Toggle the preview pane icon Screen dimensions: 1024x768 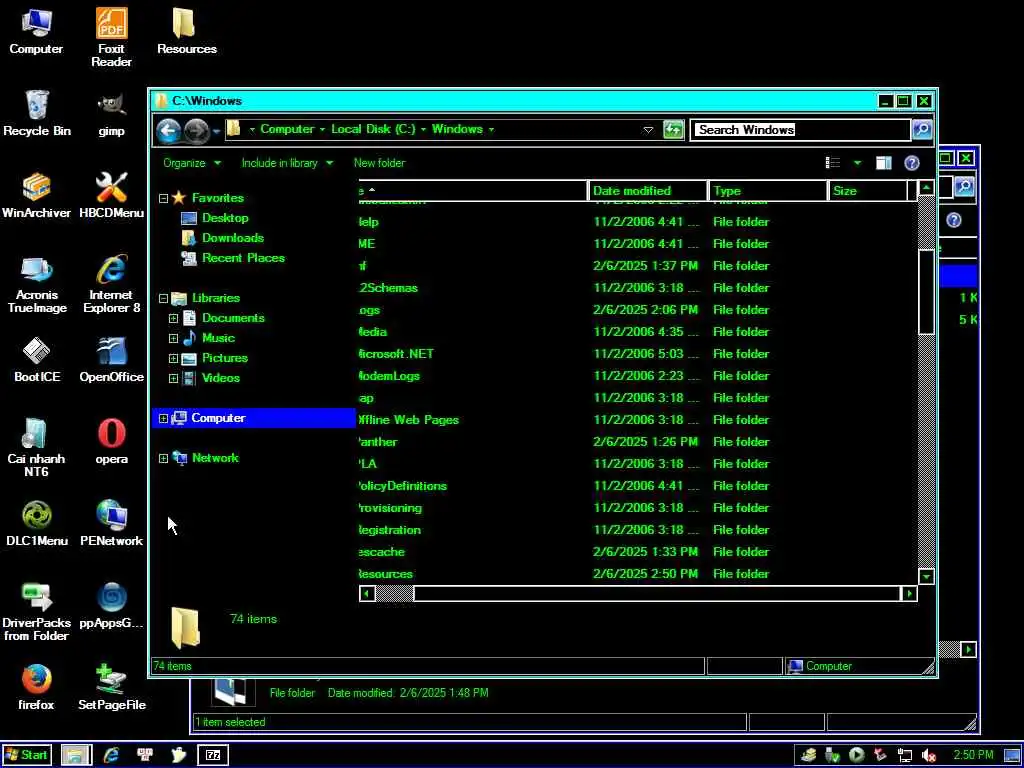[884, 163]
